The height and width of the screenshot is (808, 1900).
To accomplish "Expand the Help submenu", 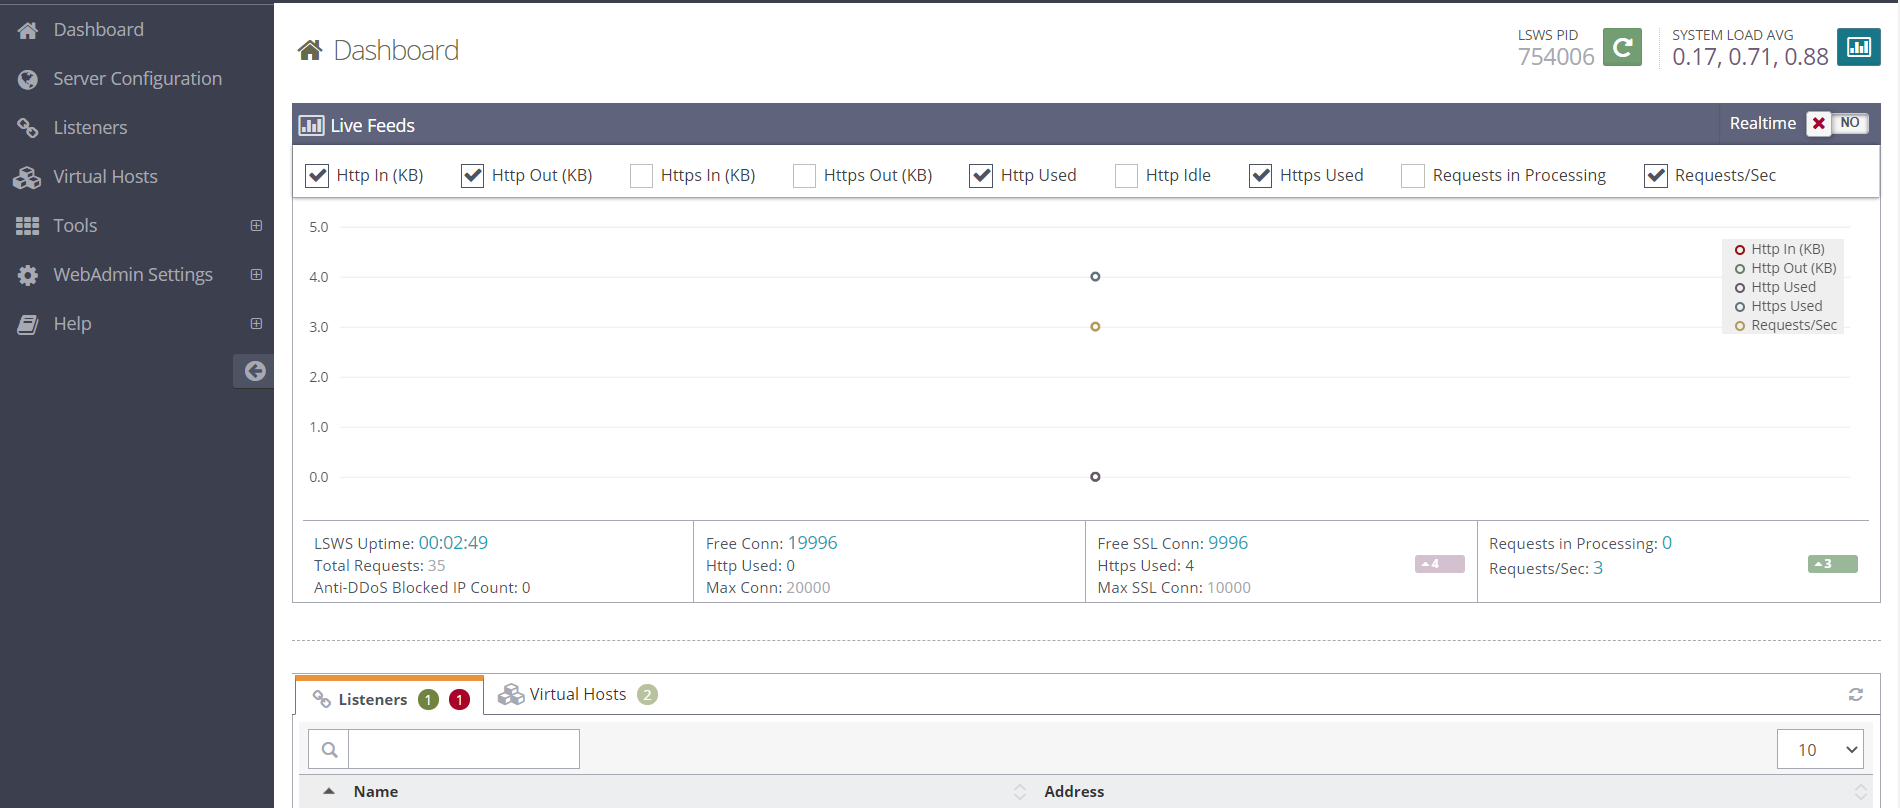I will point(256,324).
